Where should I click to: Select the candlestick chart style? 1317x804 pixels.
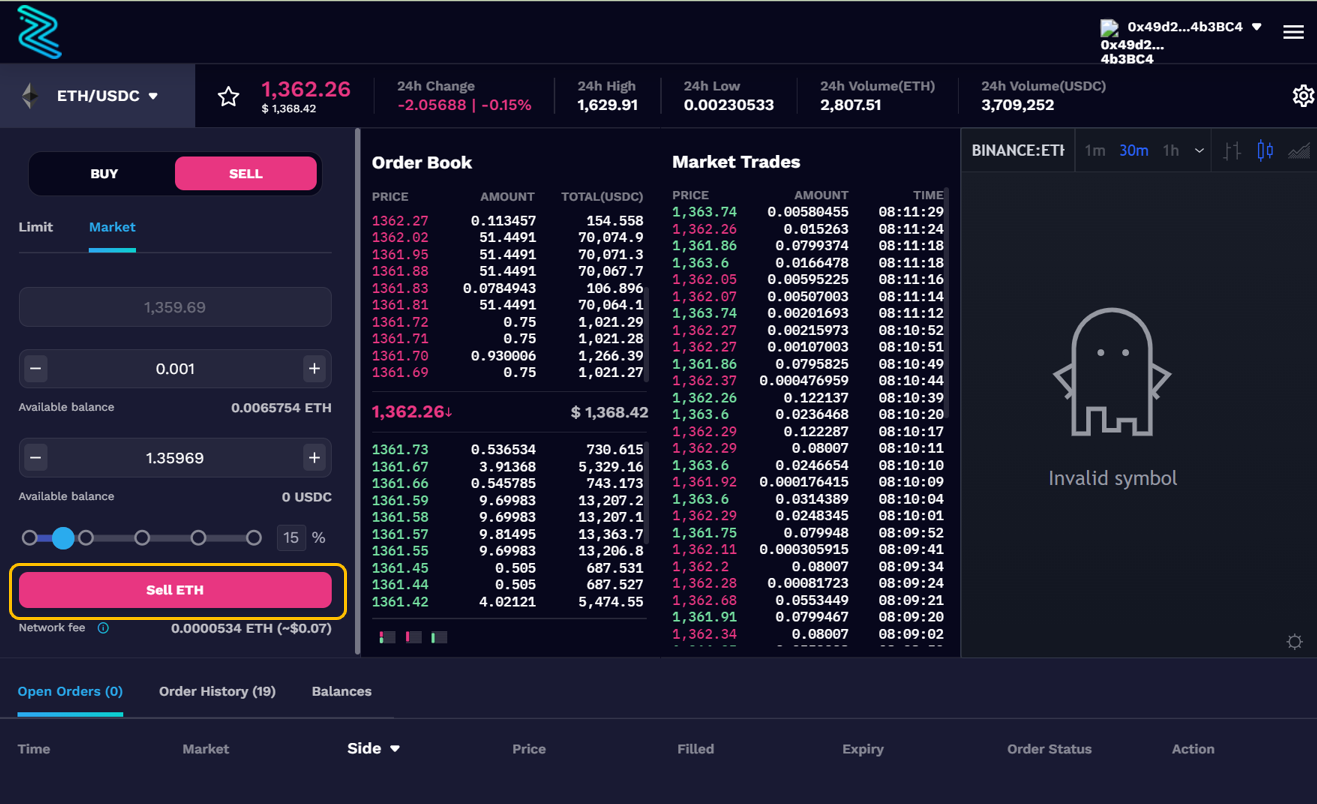tap(1265, 151)
